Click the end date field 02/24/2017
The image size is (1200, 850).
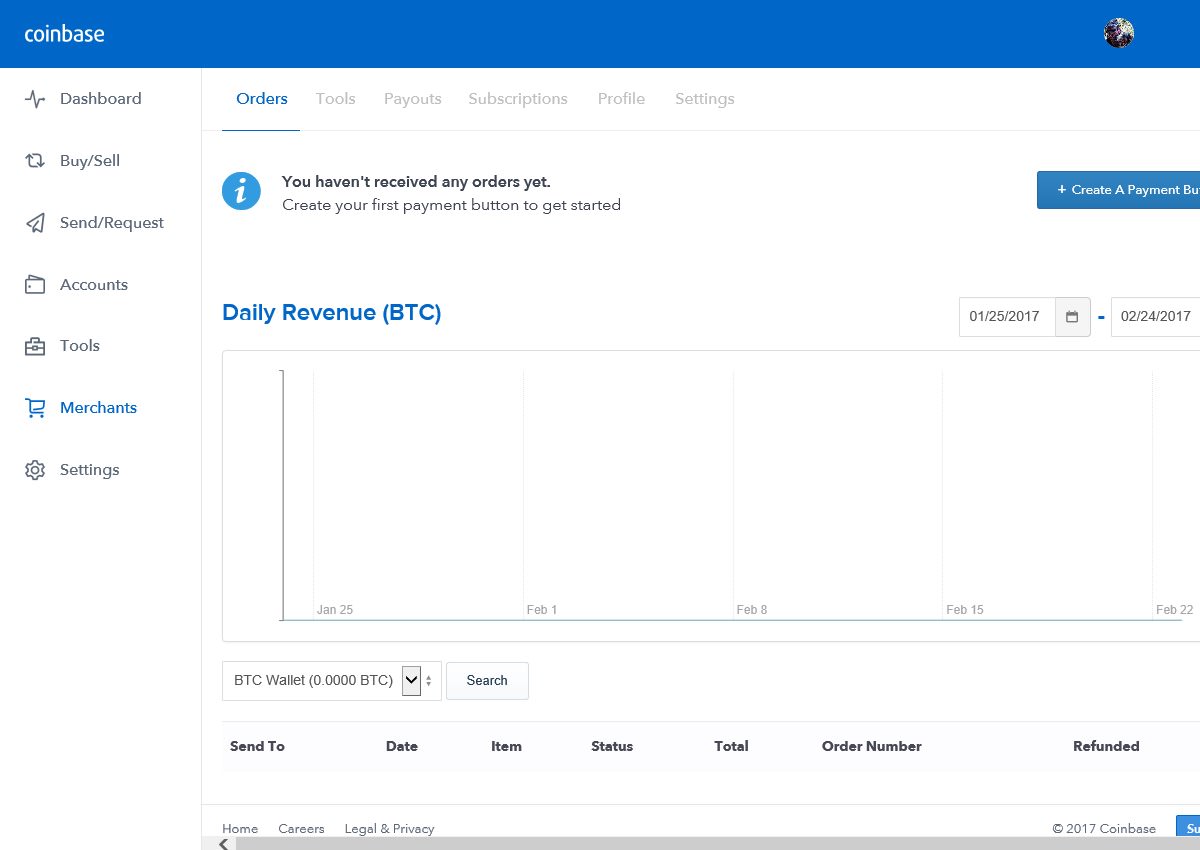click(x=1156, y=316)
